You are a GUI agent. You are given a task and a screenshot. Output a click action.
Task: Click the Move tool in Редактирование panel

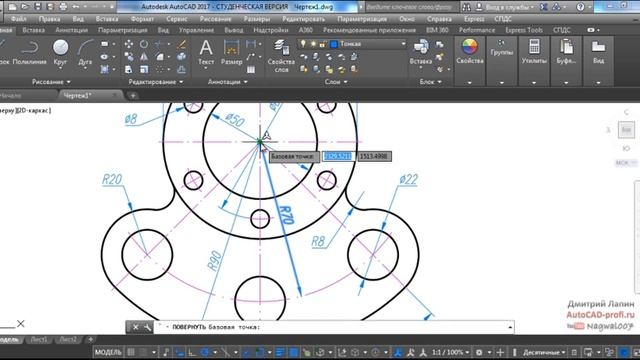[x=129, y=44]
